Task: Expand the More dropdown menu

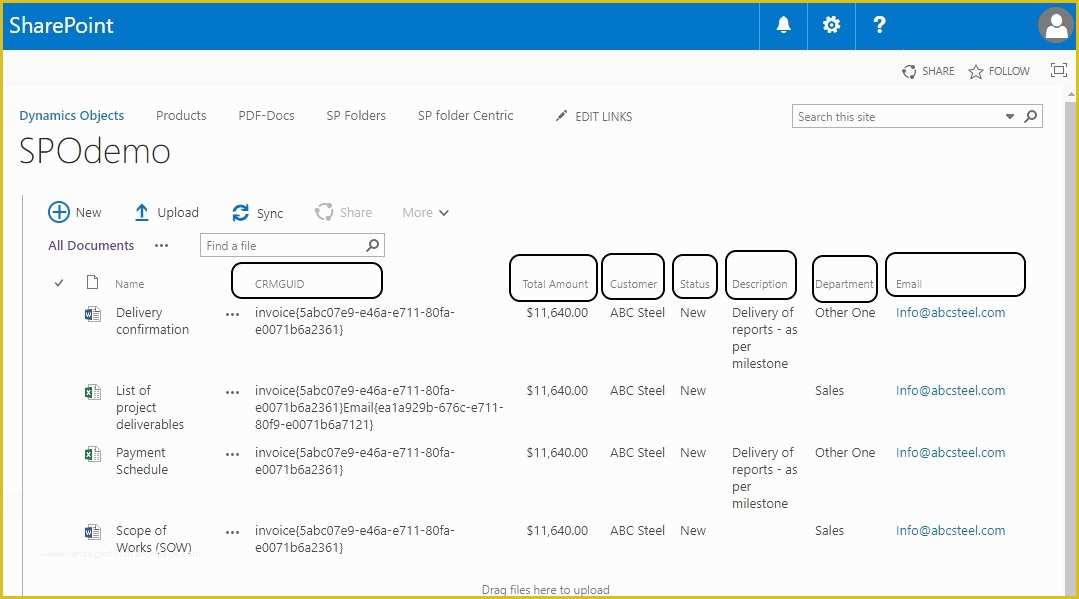Action: coord(425,213)
